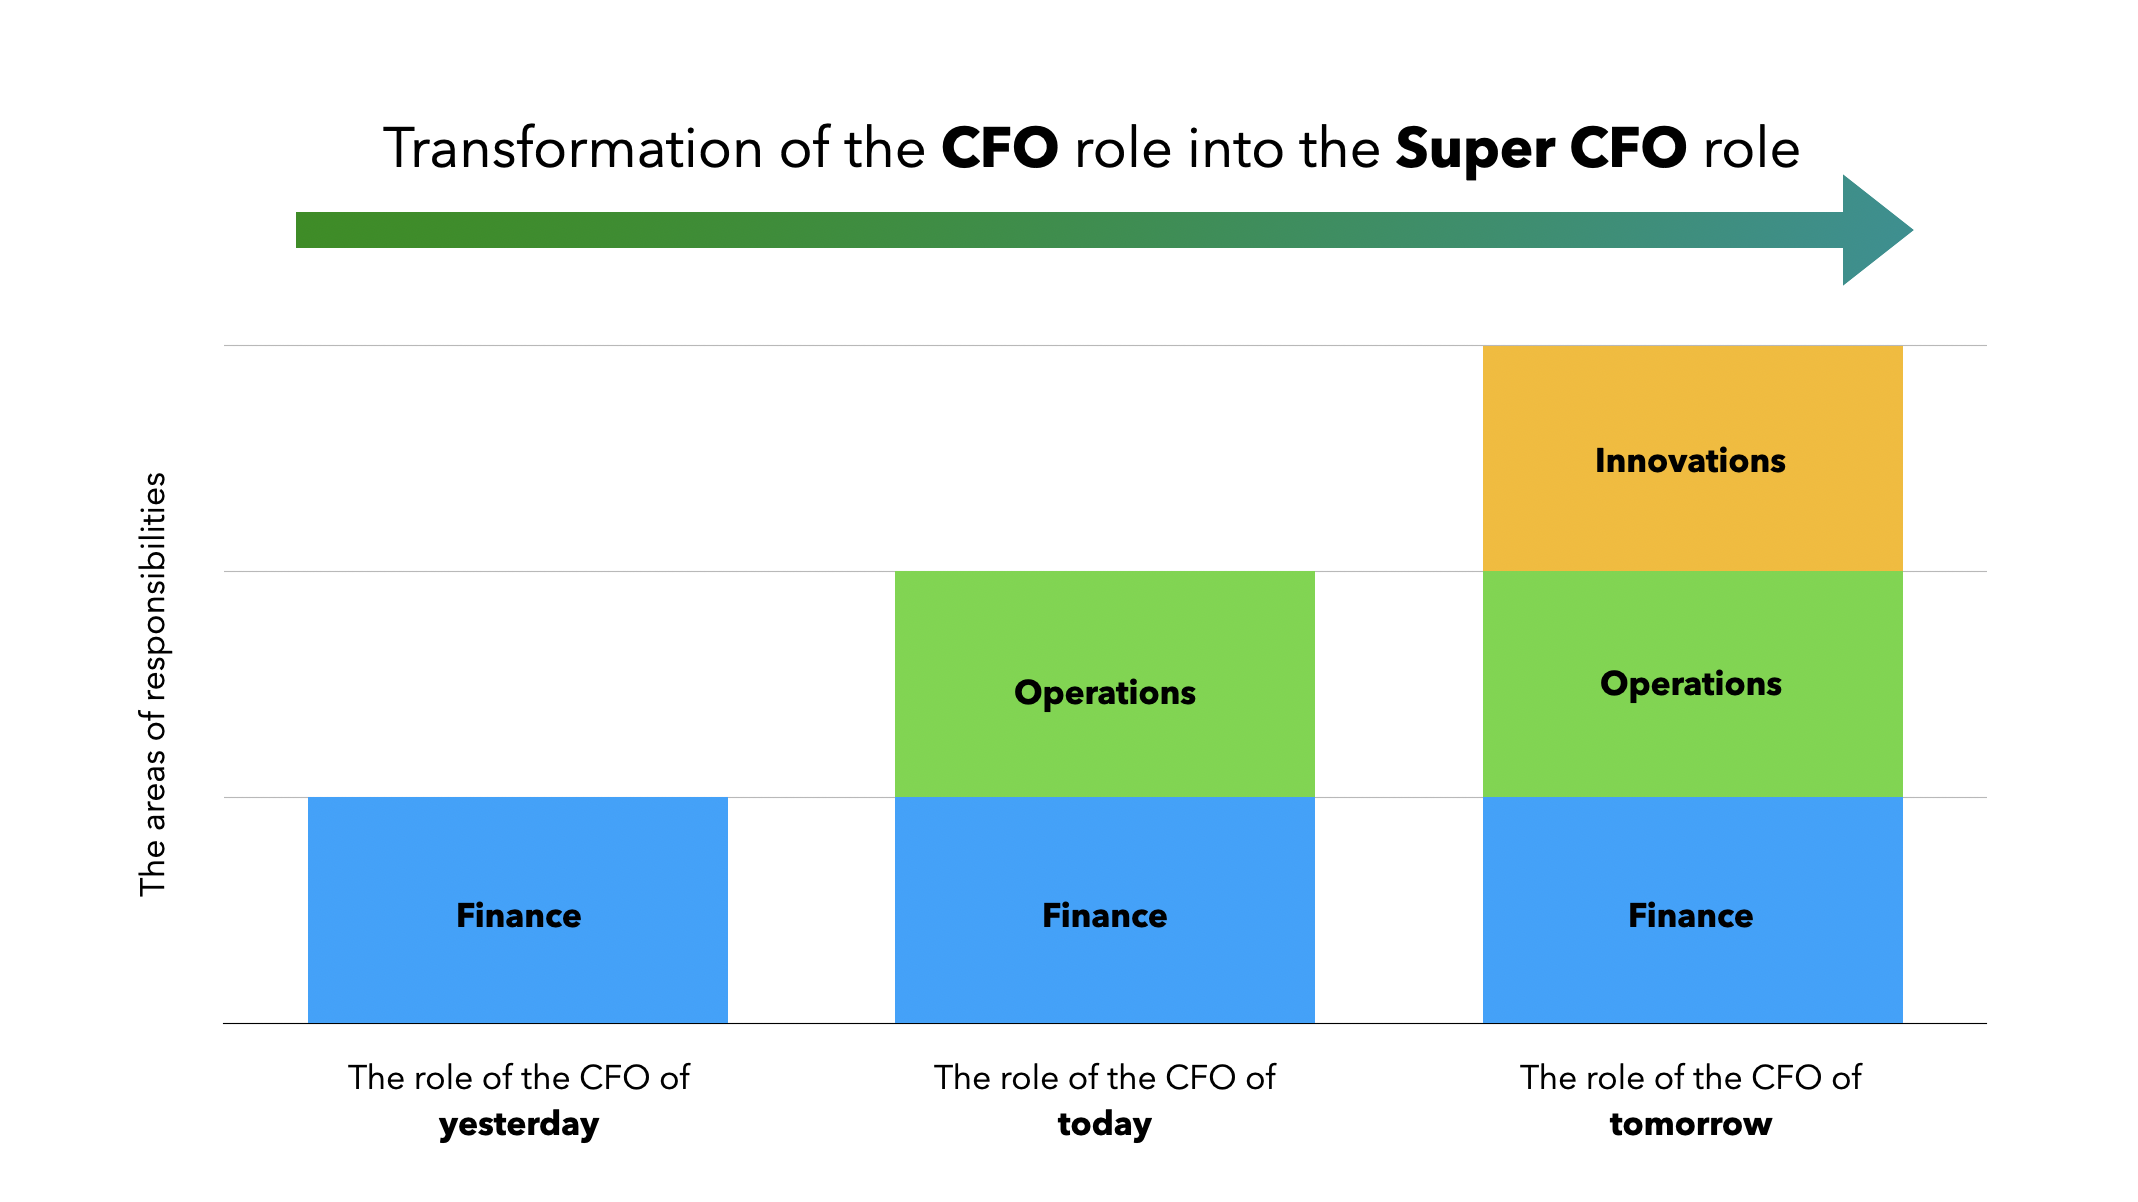Click the vertical 'areas of responsibilities' label

click(152, 684)
